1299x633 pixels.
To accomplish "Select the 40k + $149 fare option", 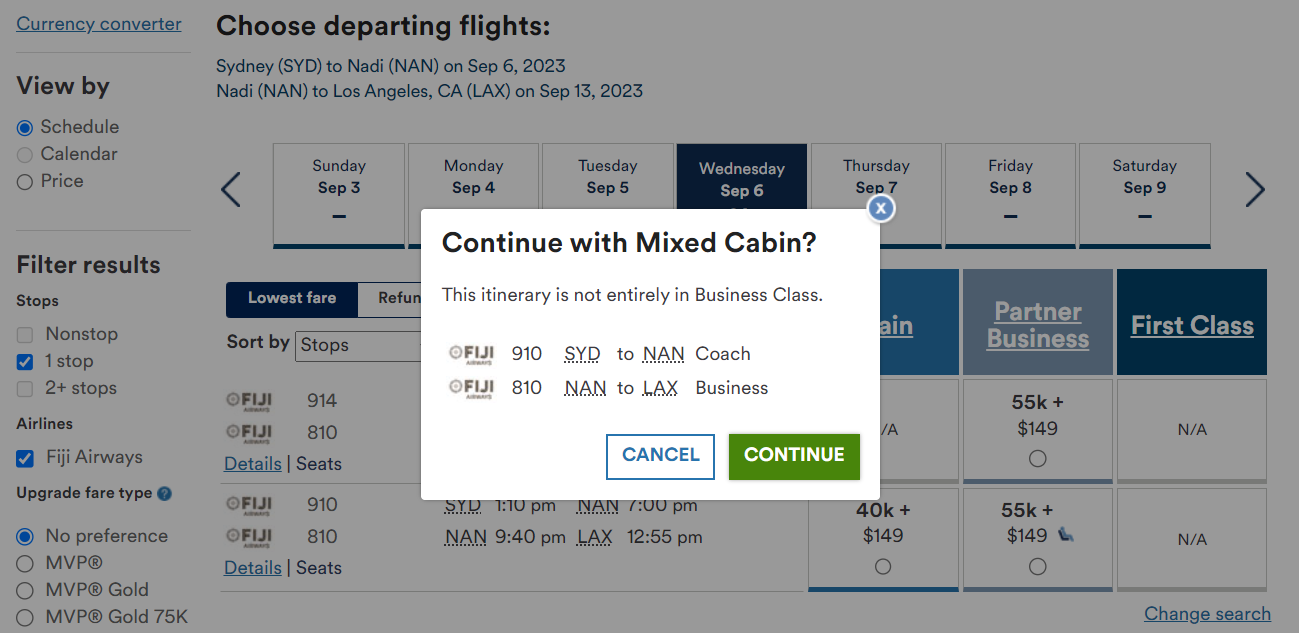I will (883, 567).
